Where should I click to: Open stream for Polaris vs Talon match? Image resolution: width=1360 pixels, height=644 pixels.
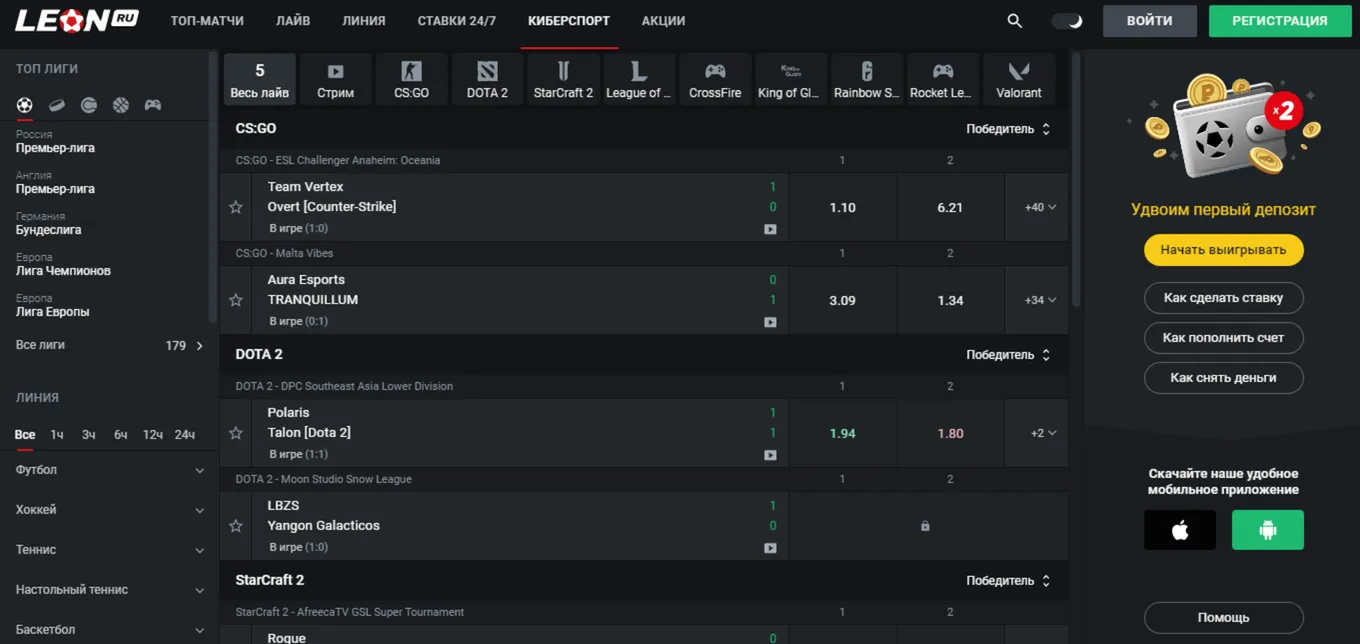tap(770, 455)
